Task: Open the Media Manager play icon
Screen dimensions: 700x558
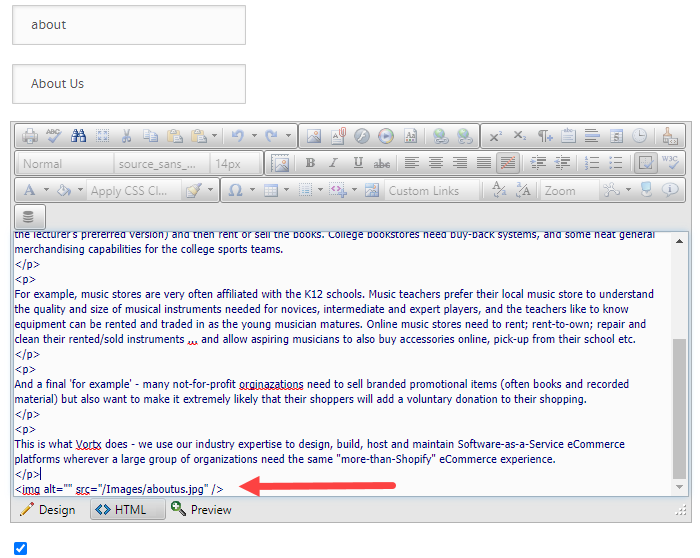Action: point(386,136)
